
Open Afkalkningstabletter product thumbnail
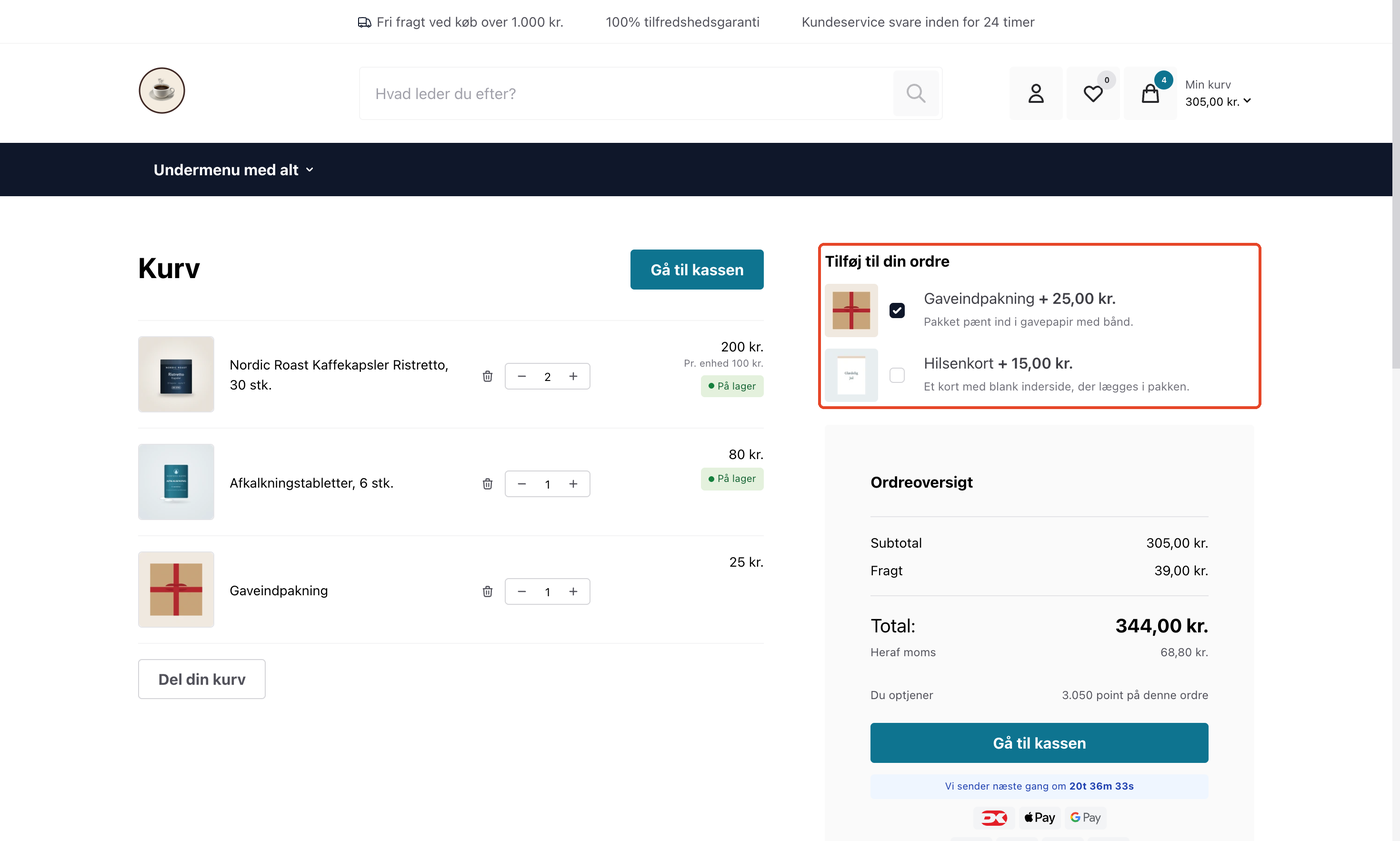(176, 482)
